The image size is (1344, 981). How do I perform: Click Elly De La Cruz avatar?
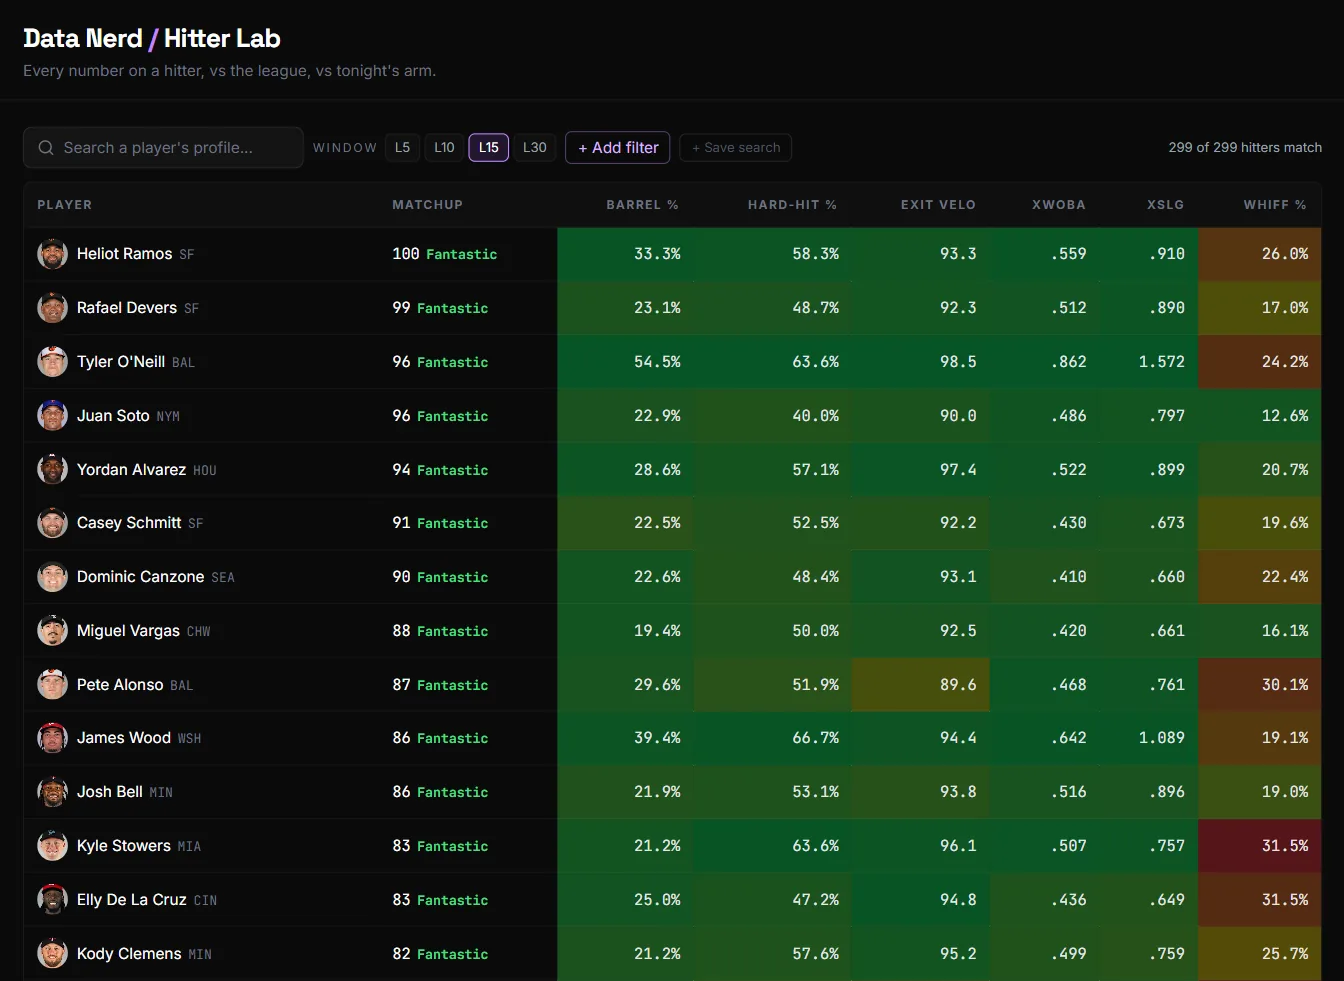click(x=52, y=900)
